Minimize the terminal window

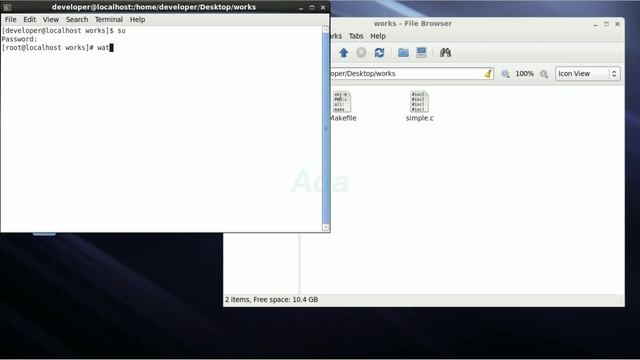click(x=301, y=7)
